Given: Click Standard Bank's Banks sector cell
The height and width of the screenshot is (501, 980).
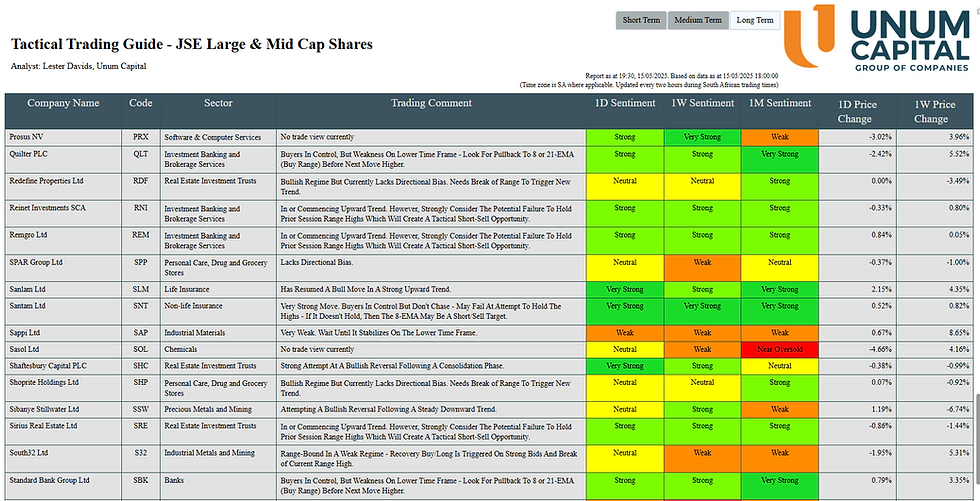Looking at the screenshot, I should (218, 486).
